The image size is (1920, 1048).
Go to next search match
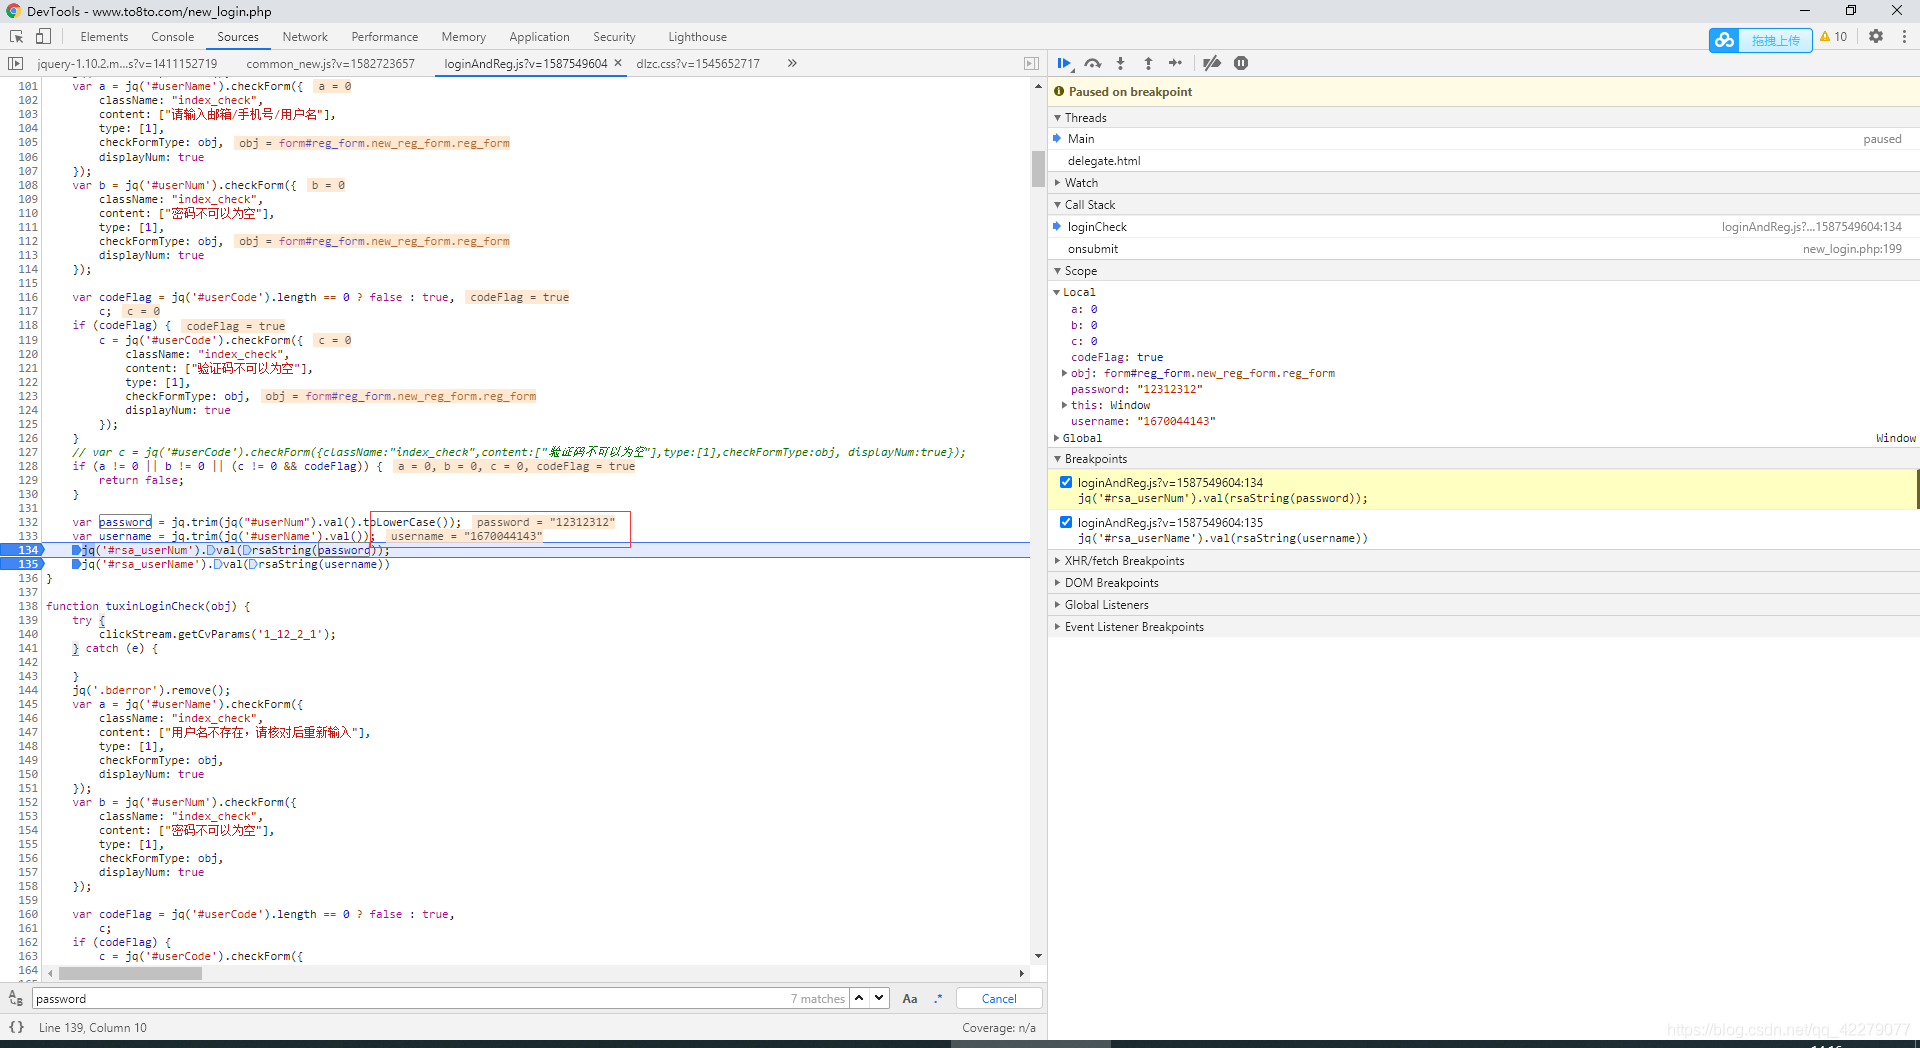click(879, 998)
